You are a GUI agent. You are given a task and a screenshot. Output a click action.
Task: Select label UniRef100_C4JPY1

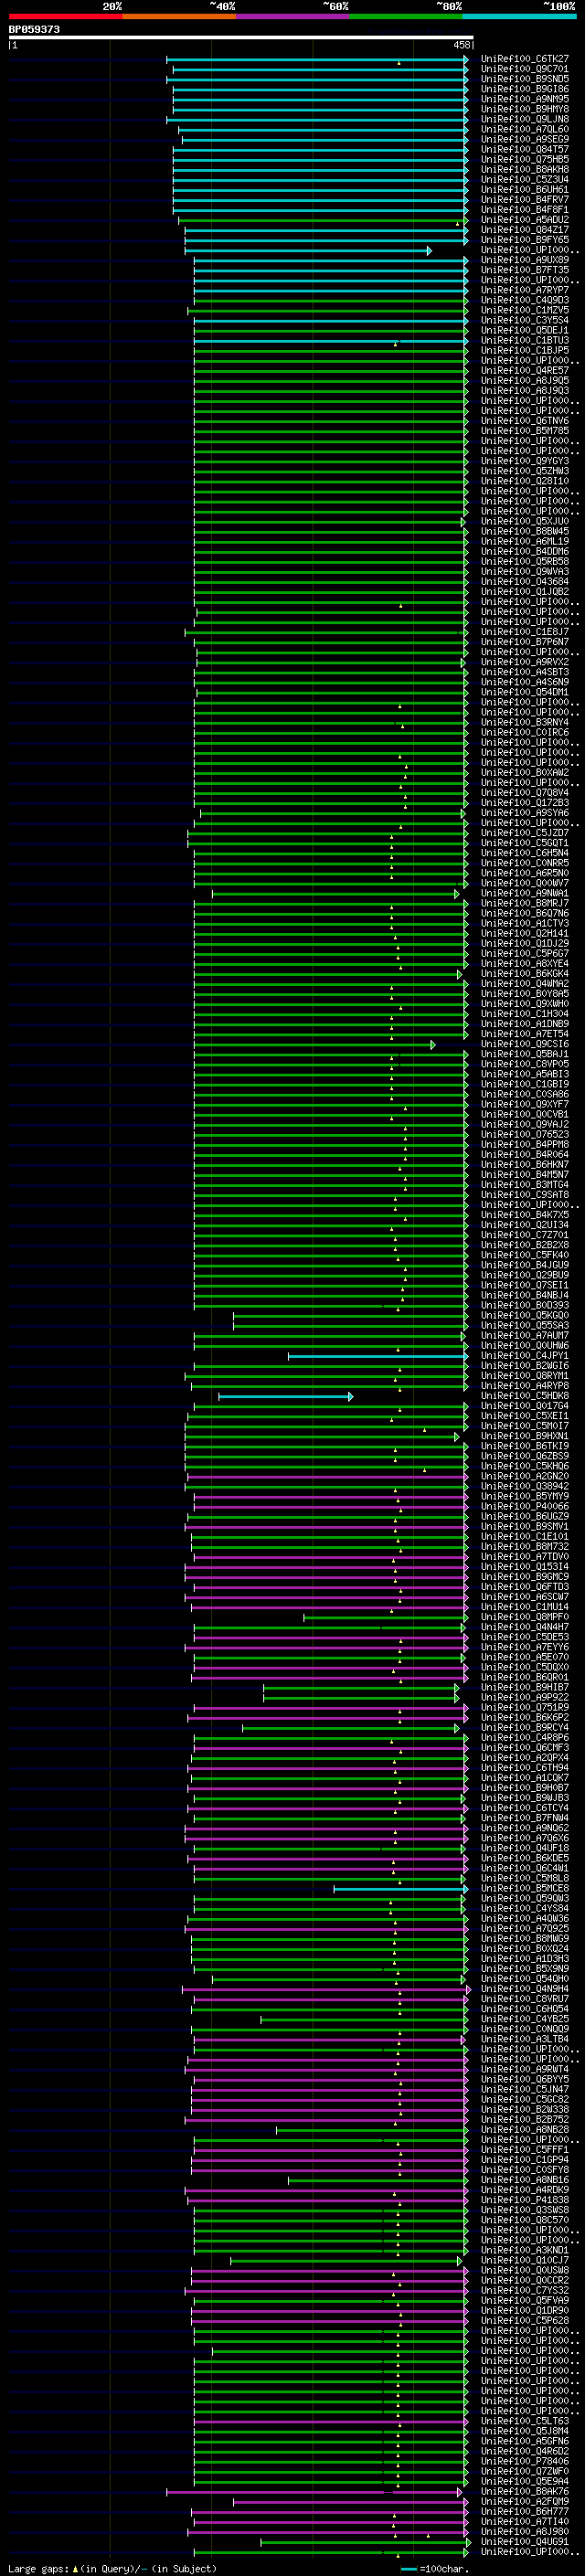point(524,1356)
